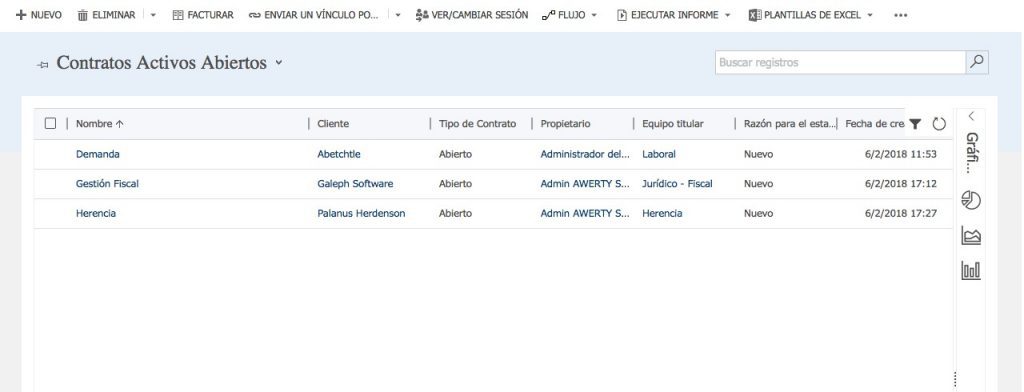Open the Gestión Fiscal contract link
The image size is (1024, 392).
[107, 184]
